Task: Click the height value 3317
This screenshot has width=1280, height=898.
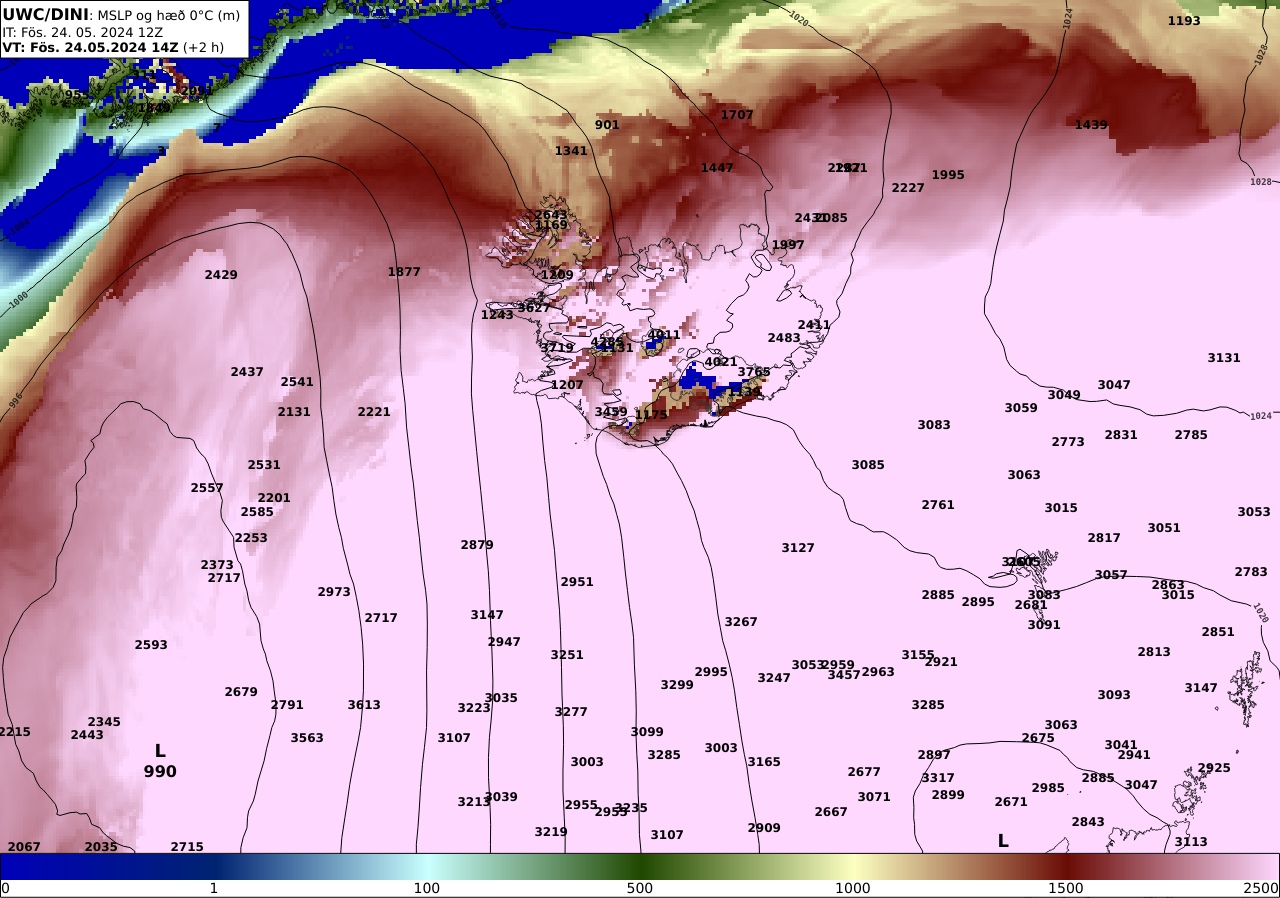Action: (x=938, y=778)
